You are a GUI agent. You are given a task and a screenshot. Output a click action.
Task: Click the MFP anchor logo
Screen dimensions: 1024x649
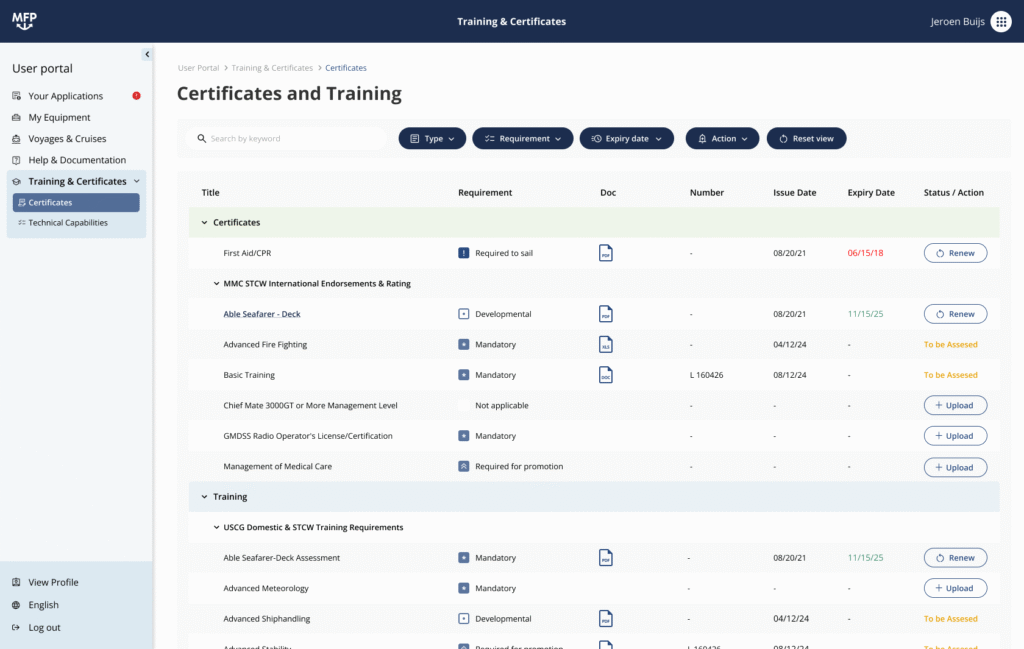24,20
